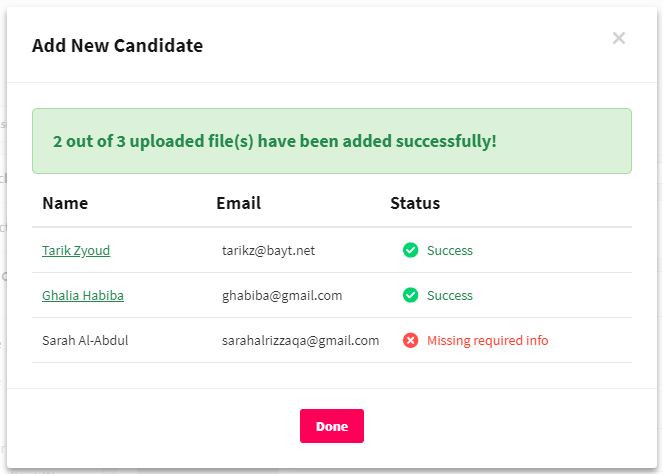Click the Add New Candidate dialog title
This screenshot has height=474, width=663.
click(x=118, y=46)
